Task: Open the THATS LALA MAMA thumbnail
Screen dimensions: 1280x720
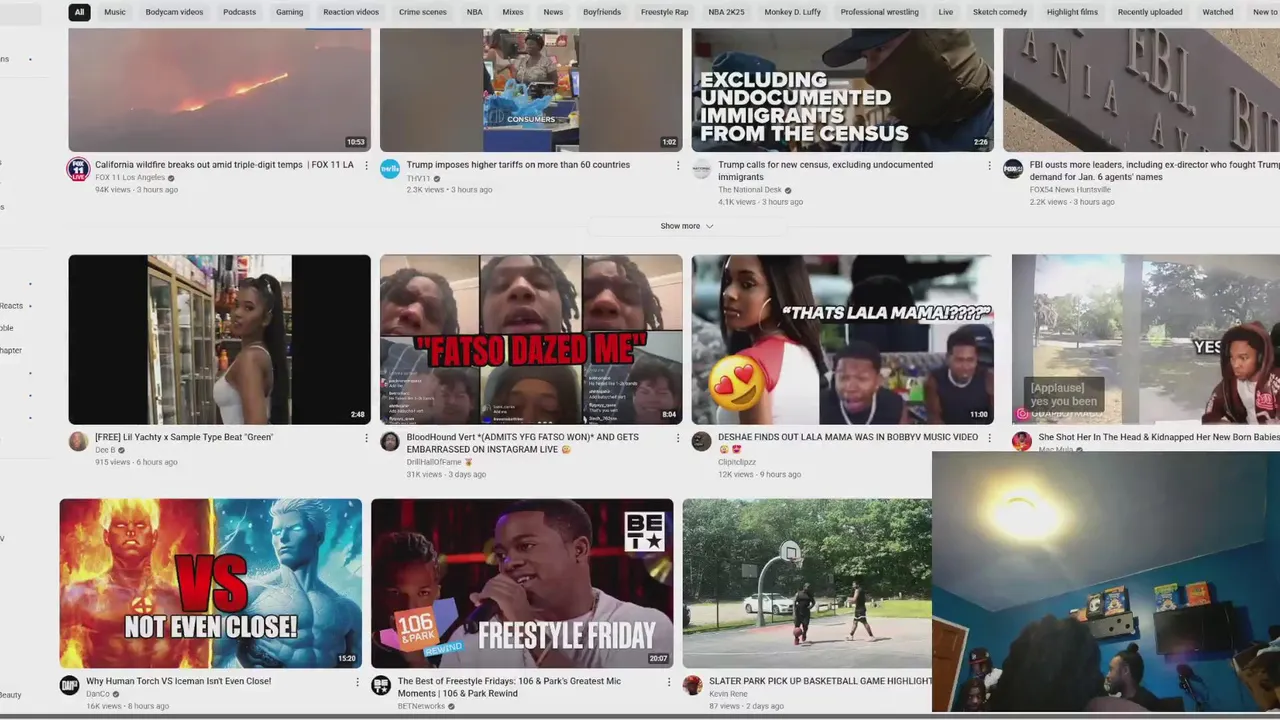Action: (x=843, y=339)
